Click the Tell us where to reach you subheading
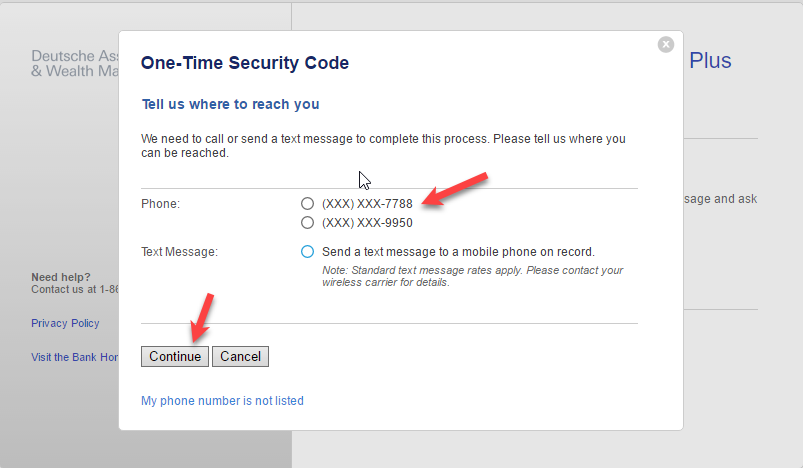 pyautogui.click(x=230, y=104)
